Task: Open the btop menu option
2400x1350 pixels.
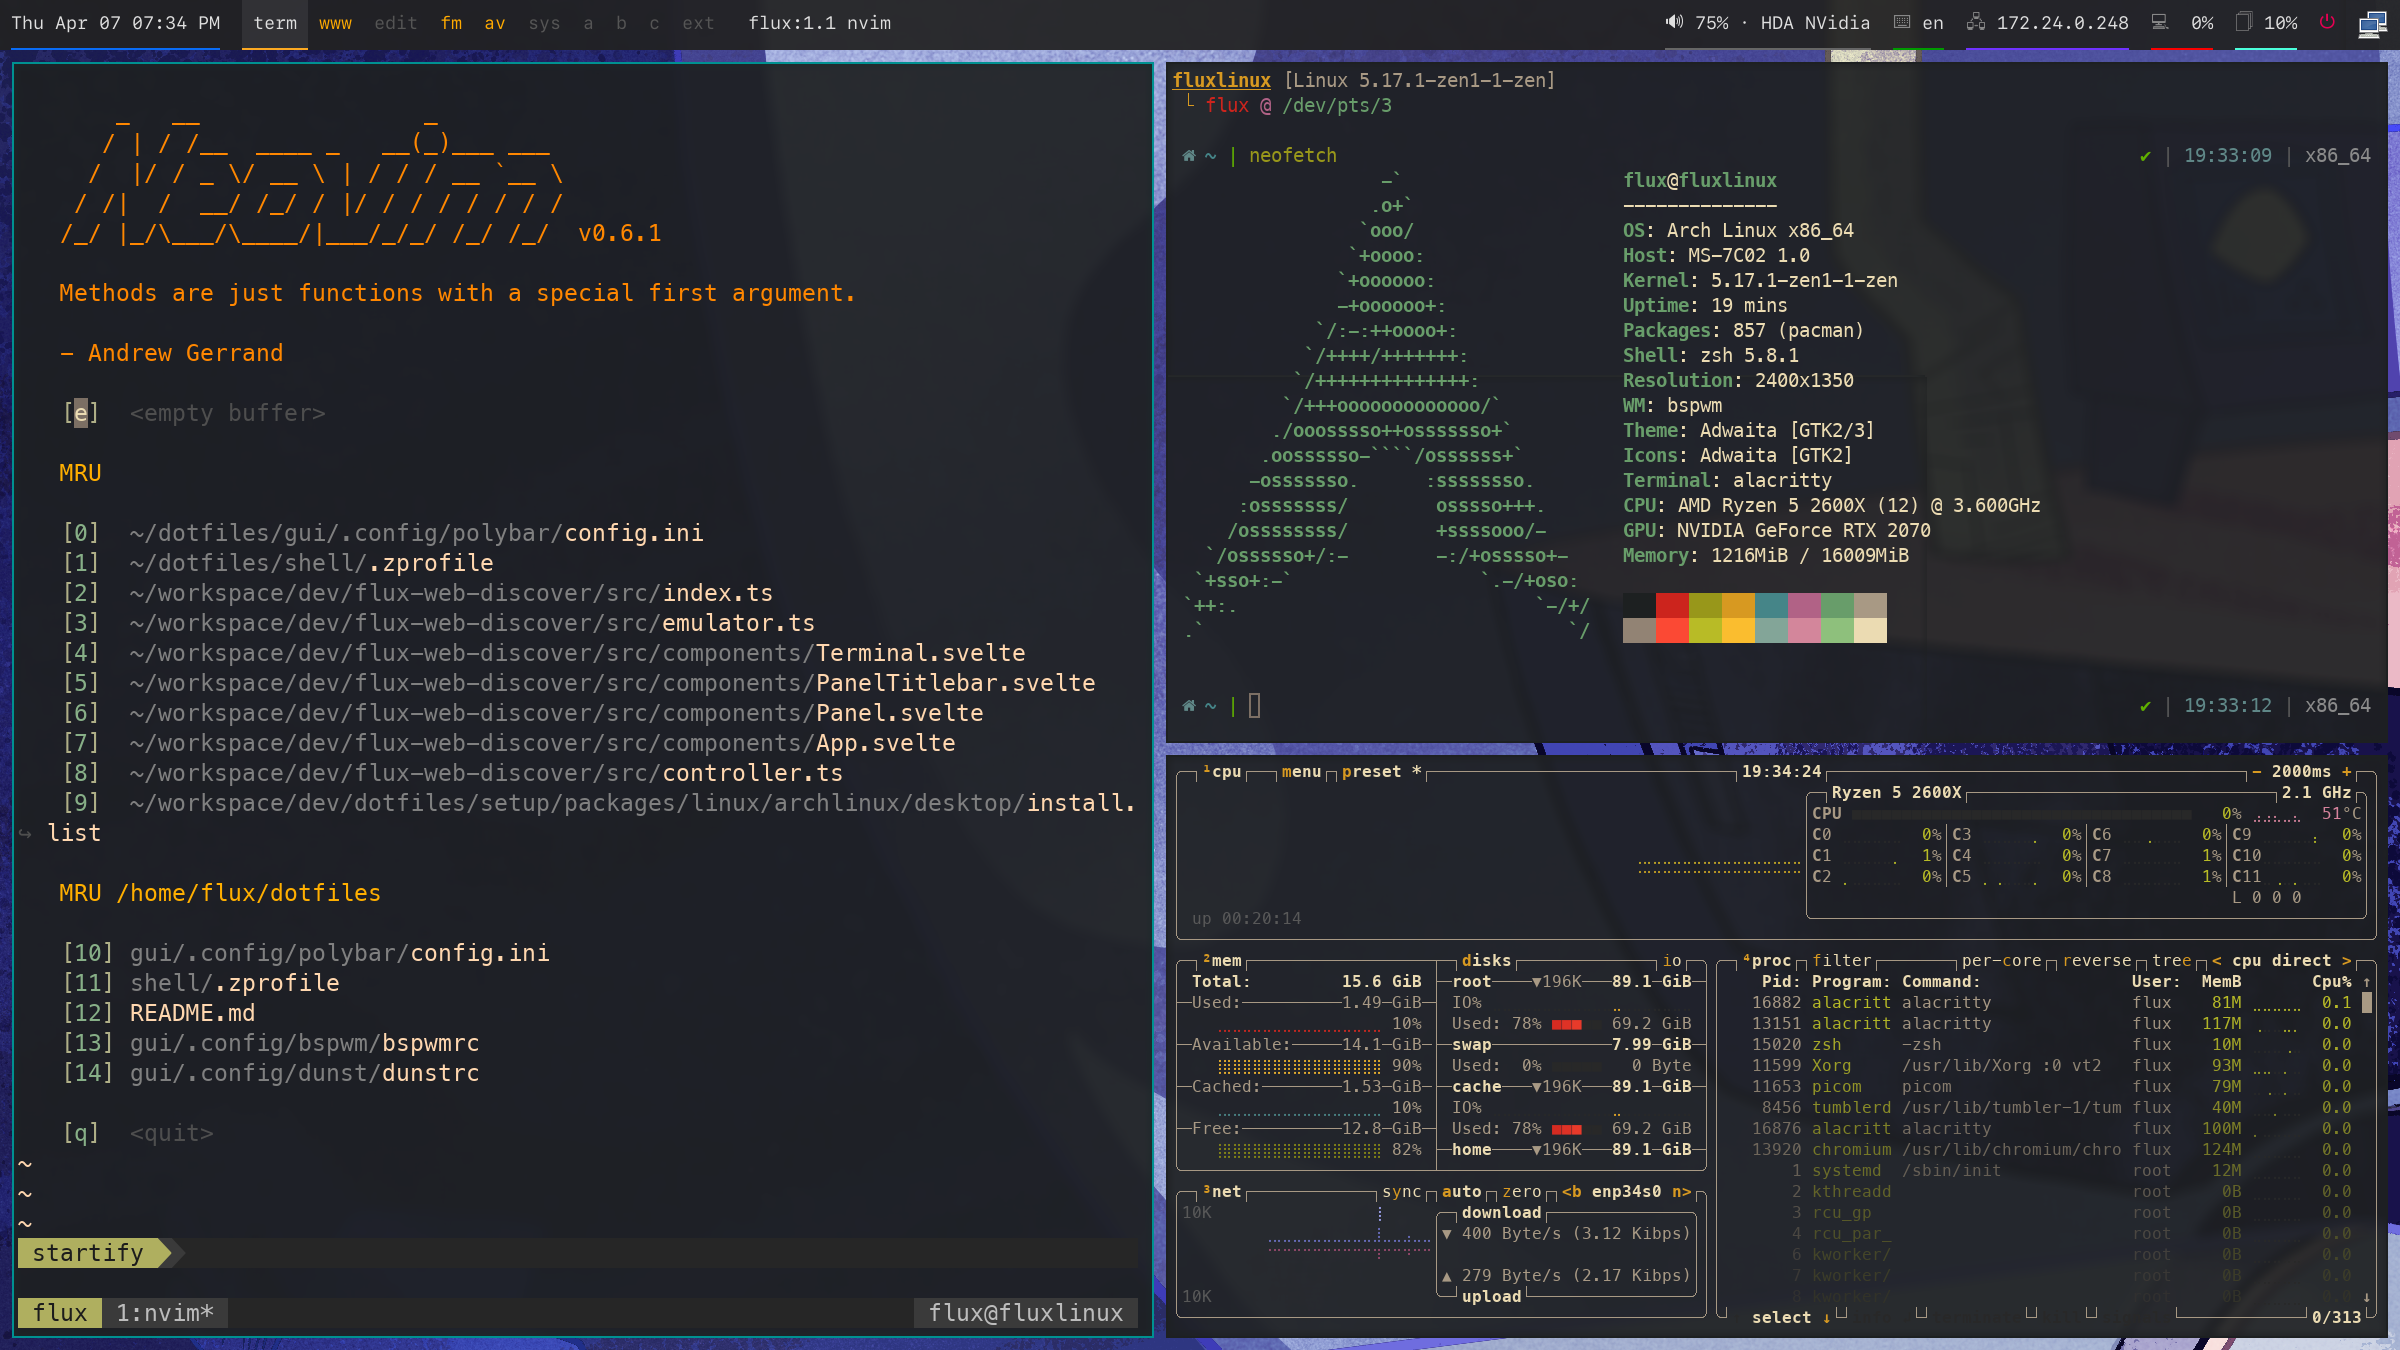Action: pyautogui.click(x=1301, y=771)
